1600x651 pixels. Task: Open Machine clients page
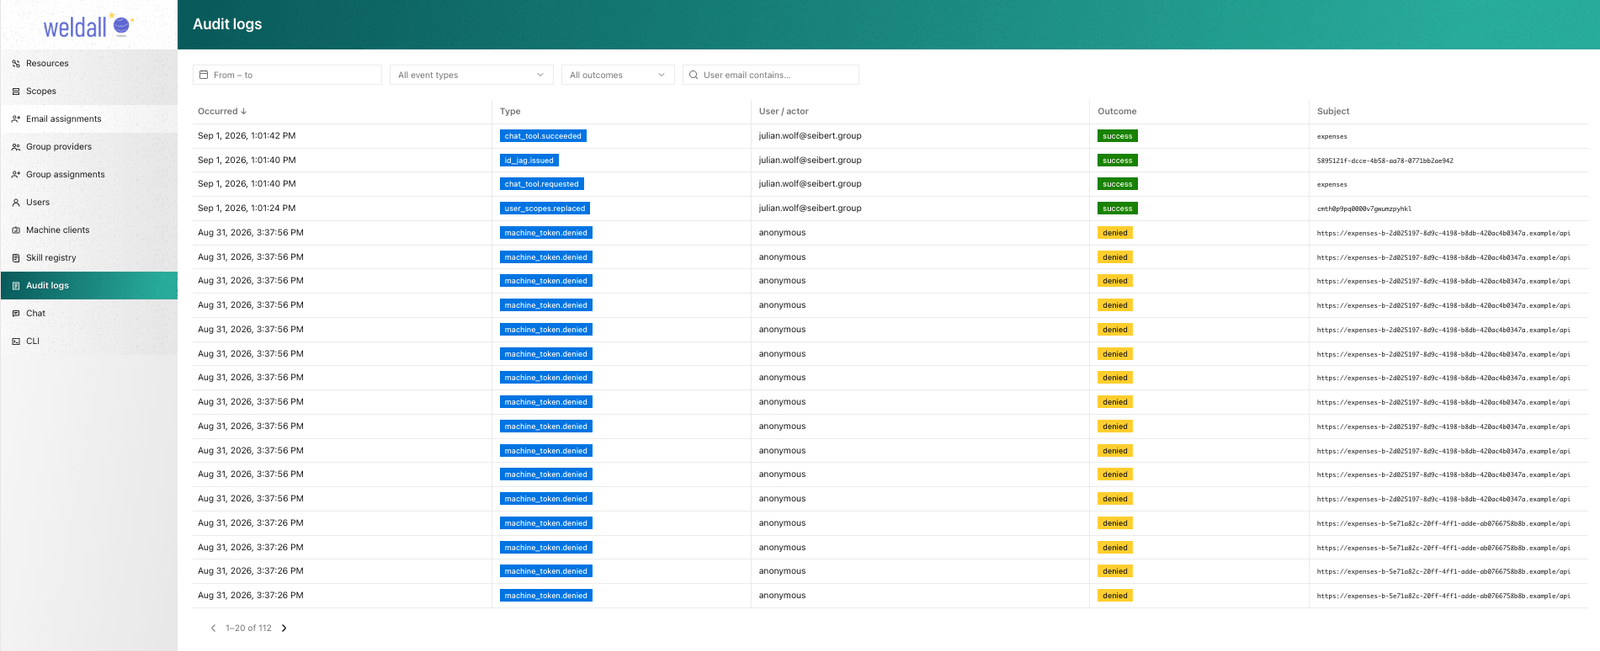click(x=89, y=230)
